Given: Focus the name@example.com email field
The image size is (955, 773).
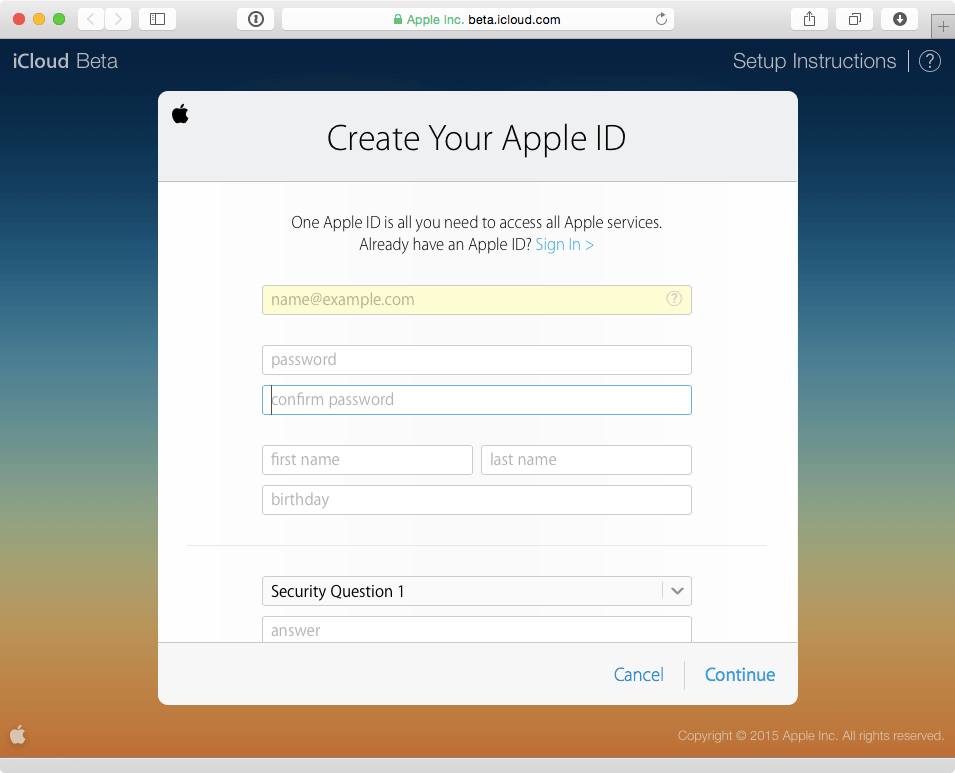Looking at the screenshot, I should 476,300.
